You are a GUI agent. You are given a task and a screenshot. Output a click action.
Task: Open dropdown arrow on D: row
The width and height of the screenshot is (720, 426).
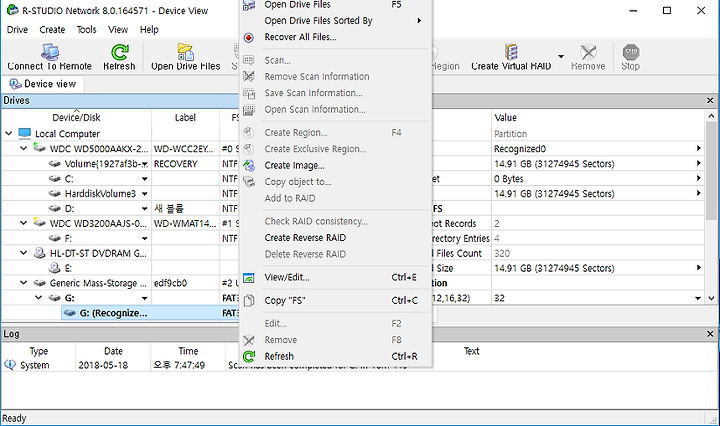point(145,209)
